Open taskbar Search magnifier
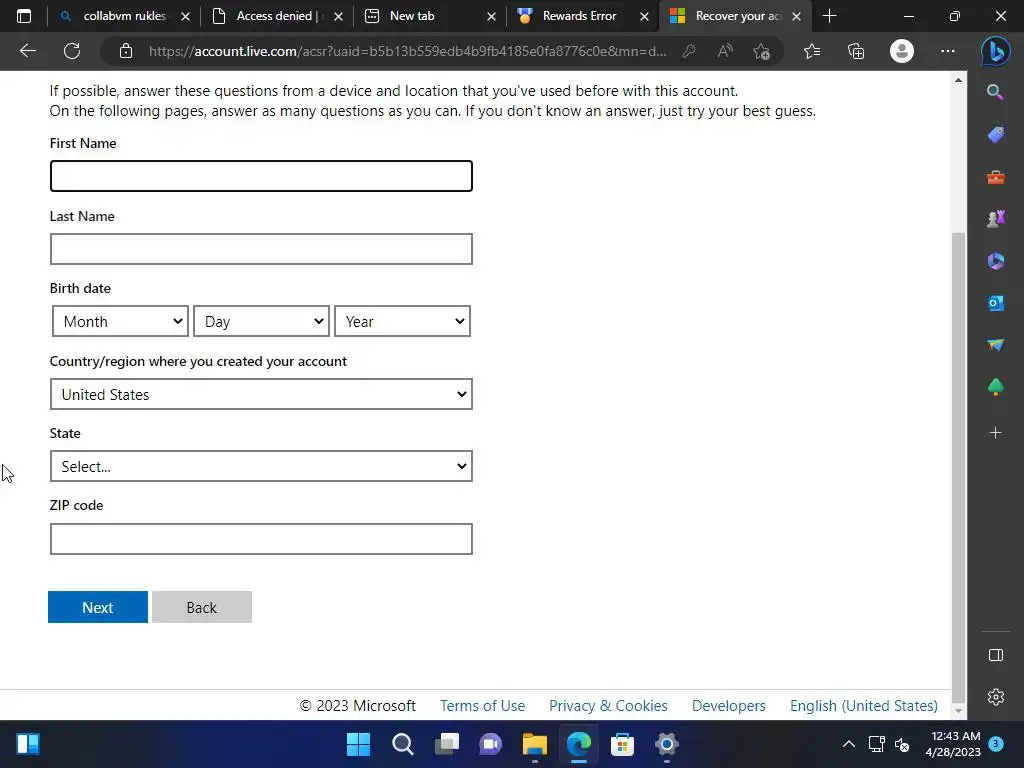The image size is (1024, 768). click(402, 744)
